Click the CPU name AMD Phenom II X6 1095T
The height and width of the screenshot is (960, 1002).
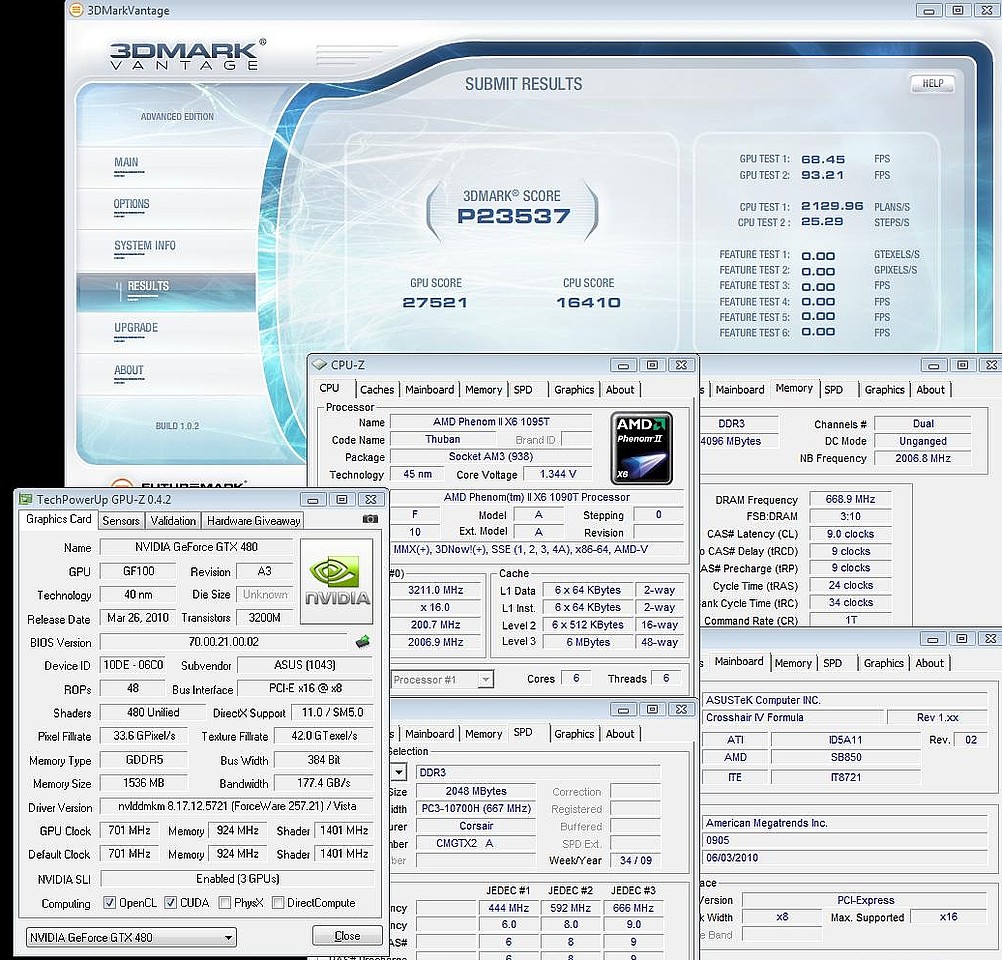(491, 422)
